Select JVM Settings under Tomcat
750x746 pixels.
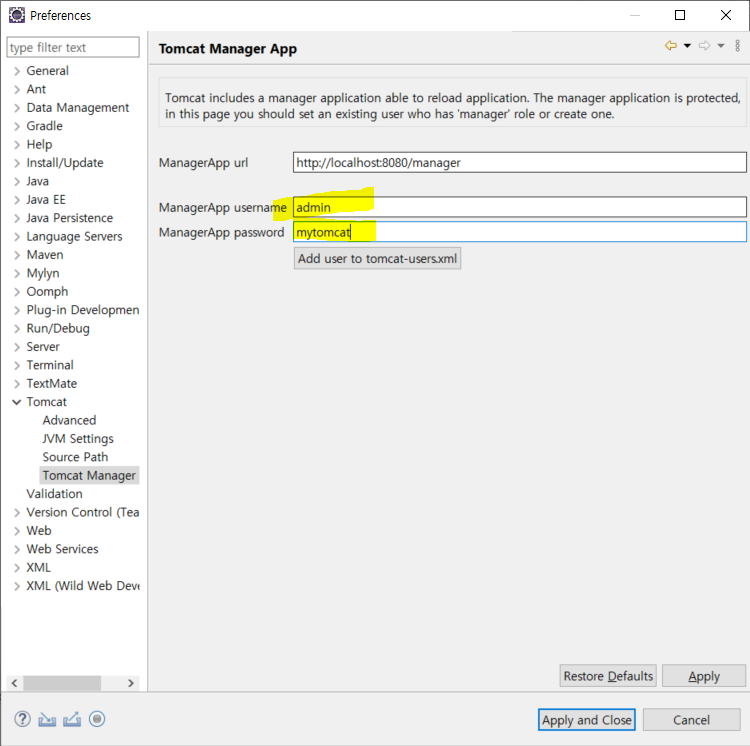tap(78, 439)
